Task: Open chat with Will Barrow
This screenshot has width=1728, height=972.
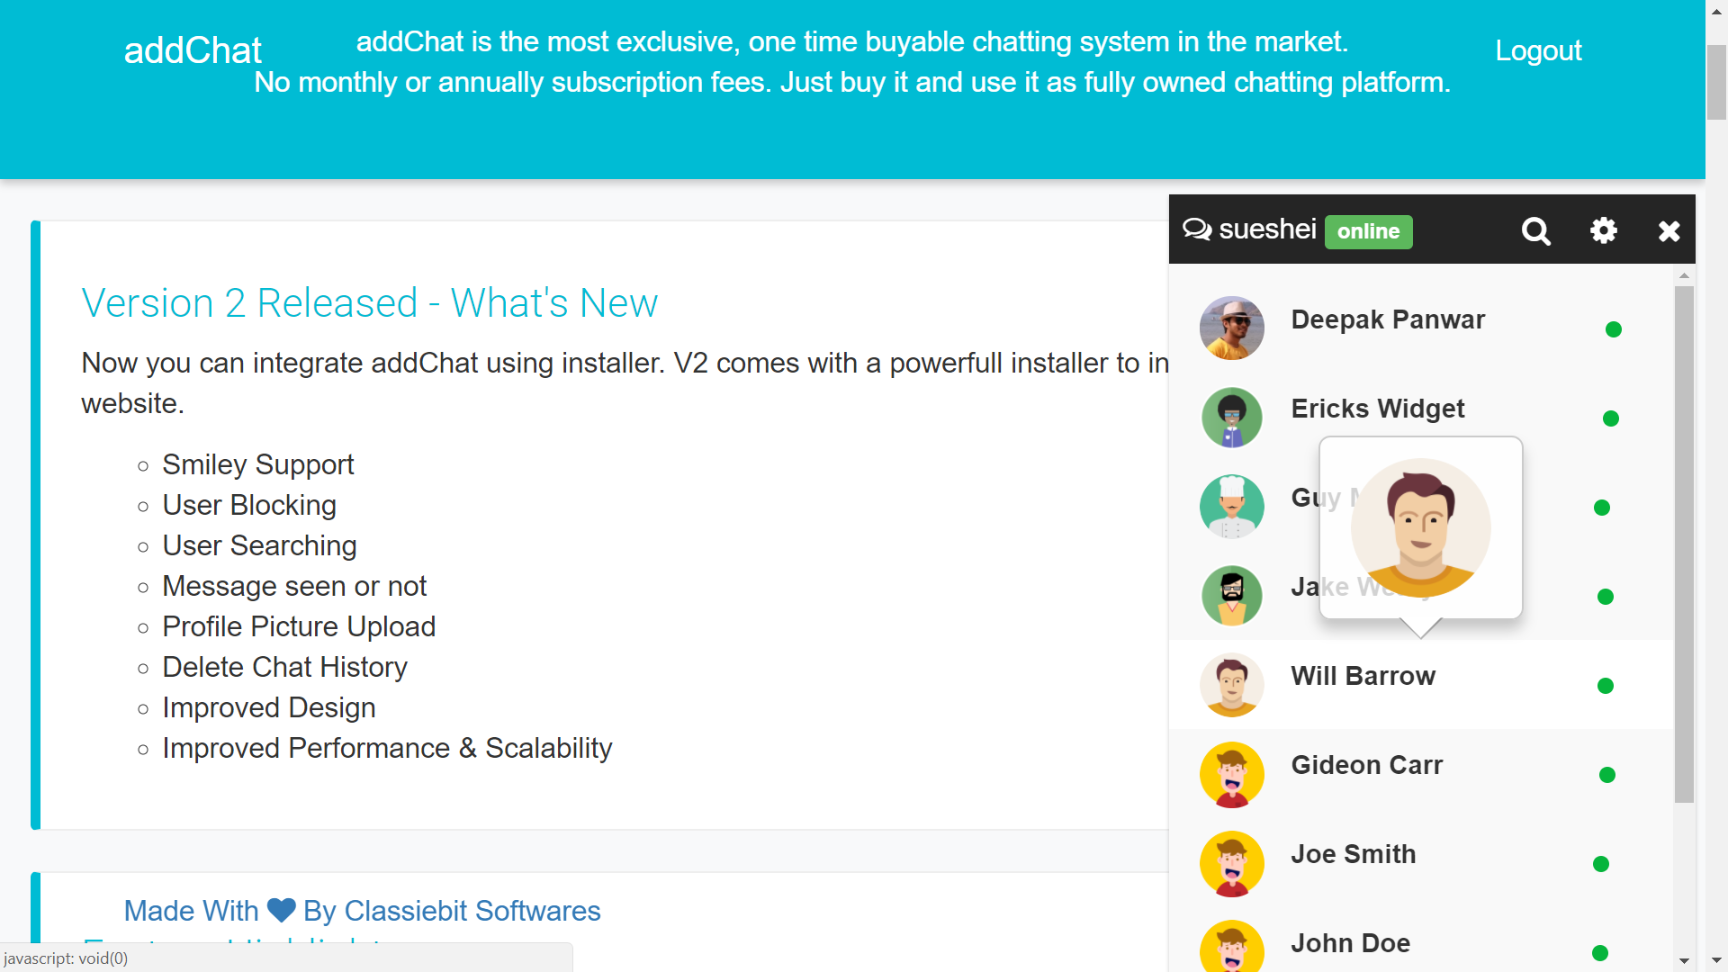Action: (1363, 677)
